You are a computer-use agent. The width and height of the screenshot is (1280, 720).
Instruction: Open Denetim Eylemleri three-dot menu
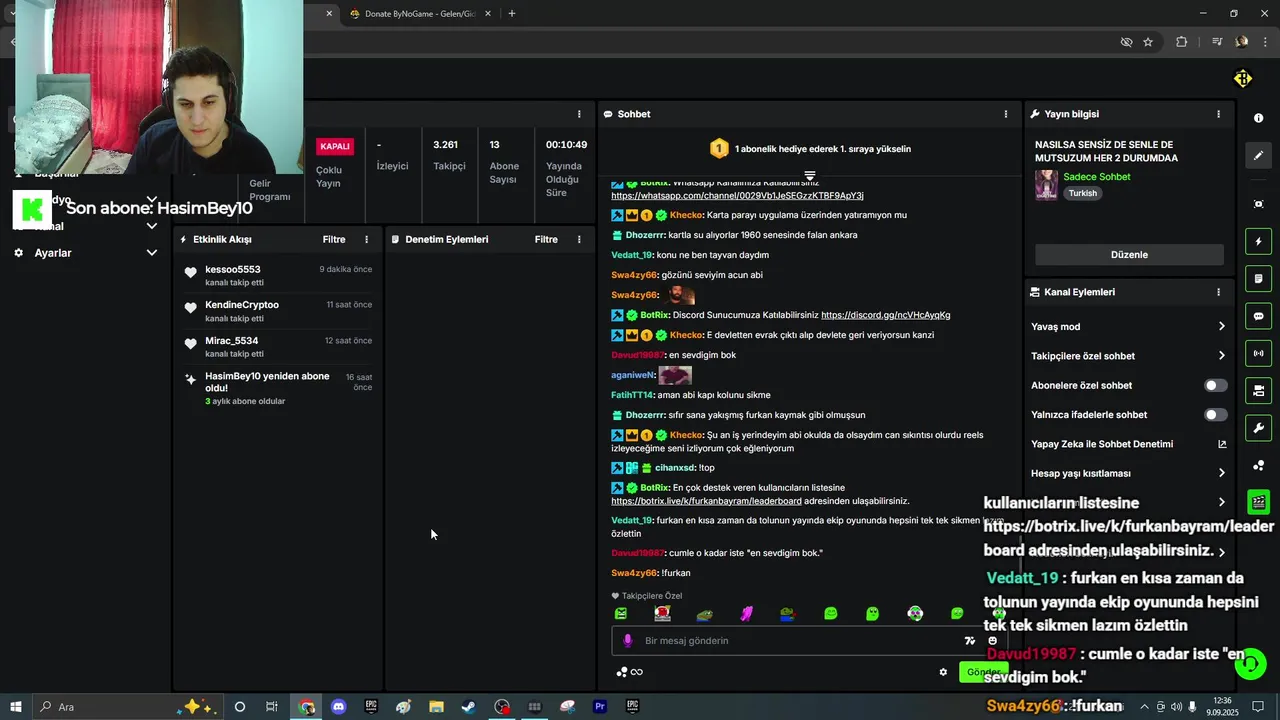(x=579, y=240)
